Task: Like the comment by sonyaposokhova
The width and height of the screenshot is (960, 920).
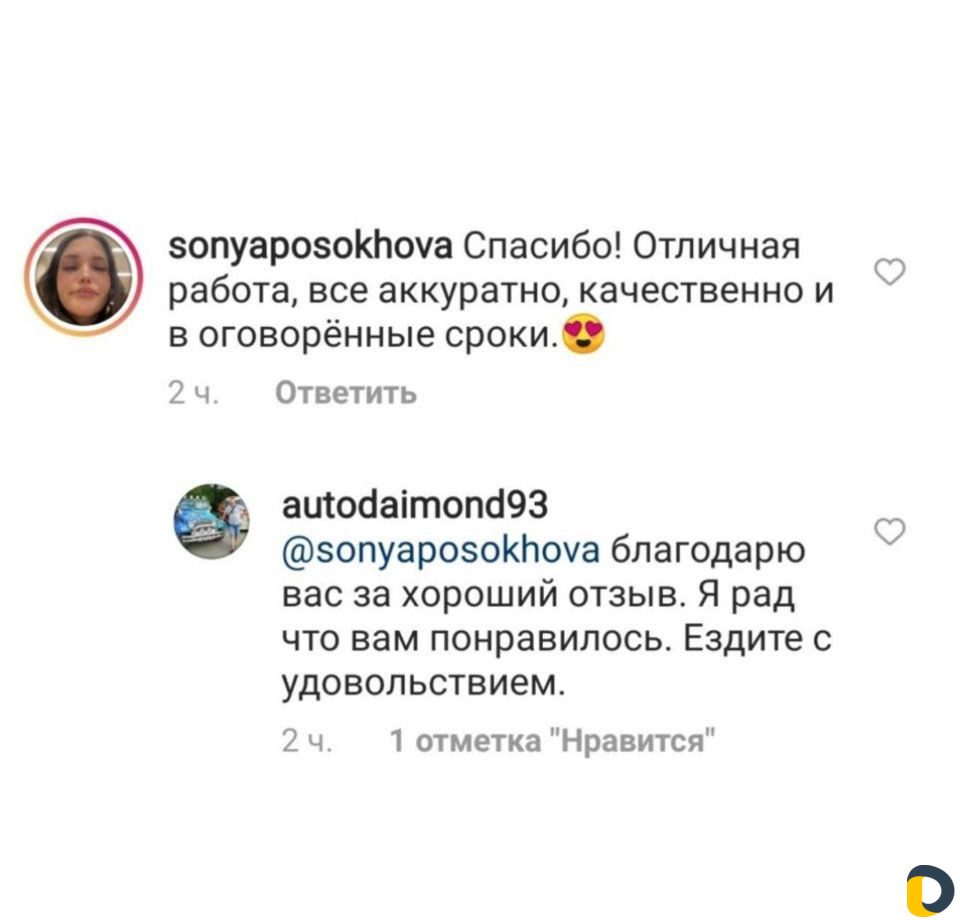Action: click(890, 272)
